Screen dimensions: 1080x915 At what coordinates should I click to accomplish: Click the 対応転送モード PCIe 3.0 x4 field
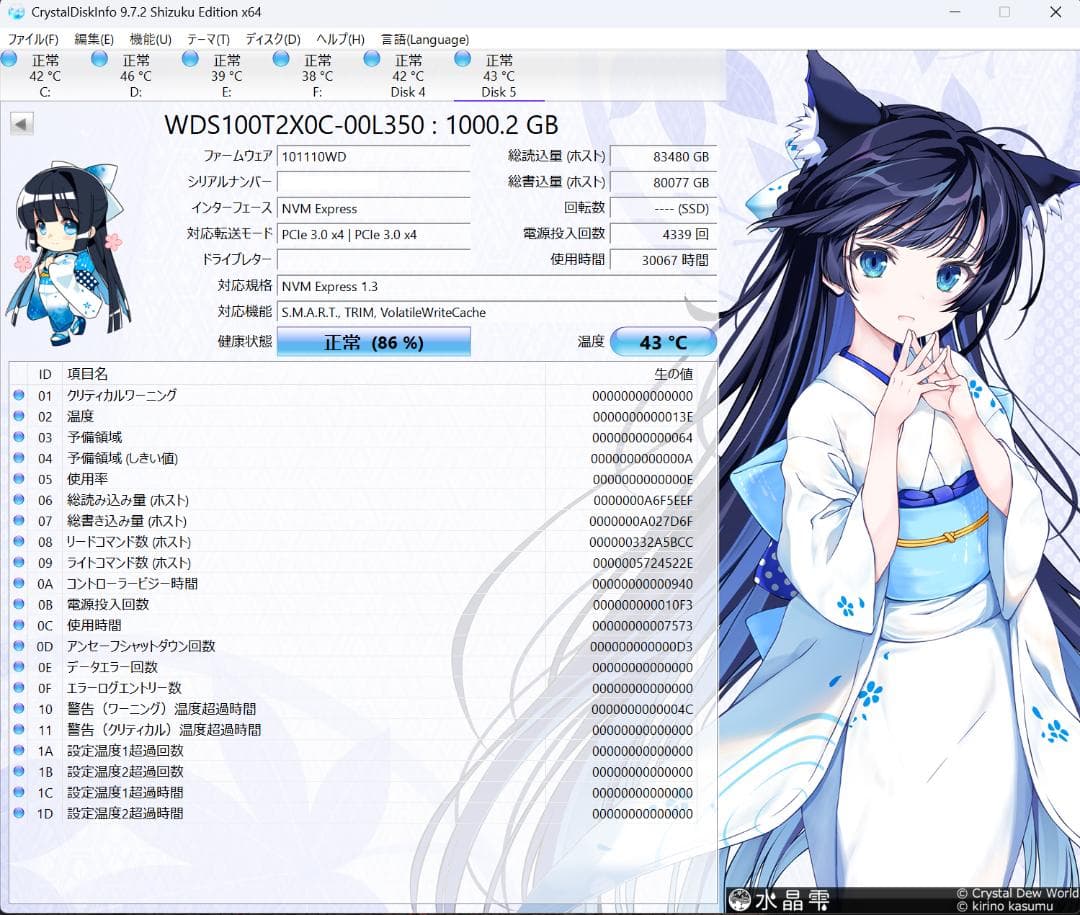pyautogui.click(x=373, y=234)
